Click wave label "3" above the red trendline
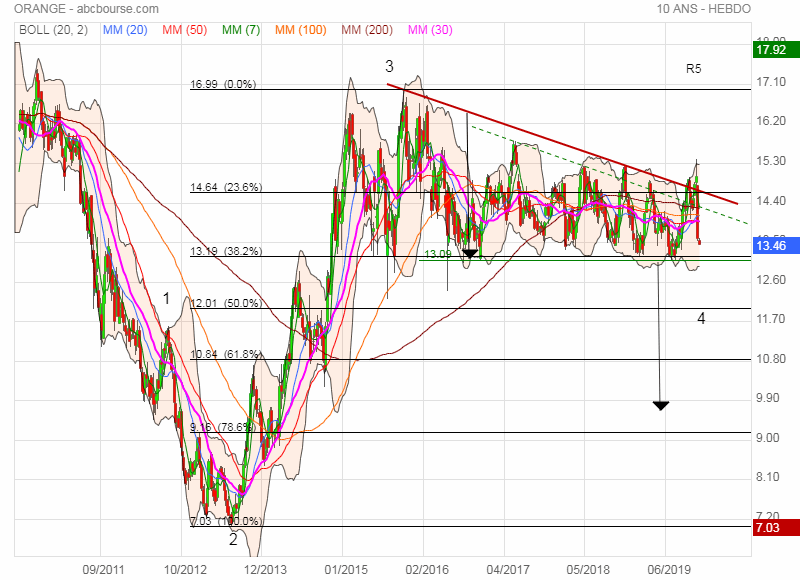Viewport: 800px width, 580px height. coord(389,66)
